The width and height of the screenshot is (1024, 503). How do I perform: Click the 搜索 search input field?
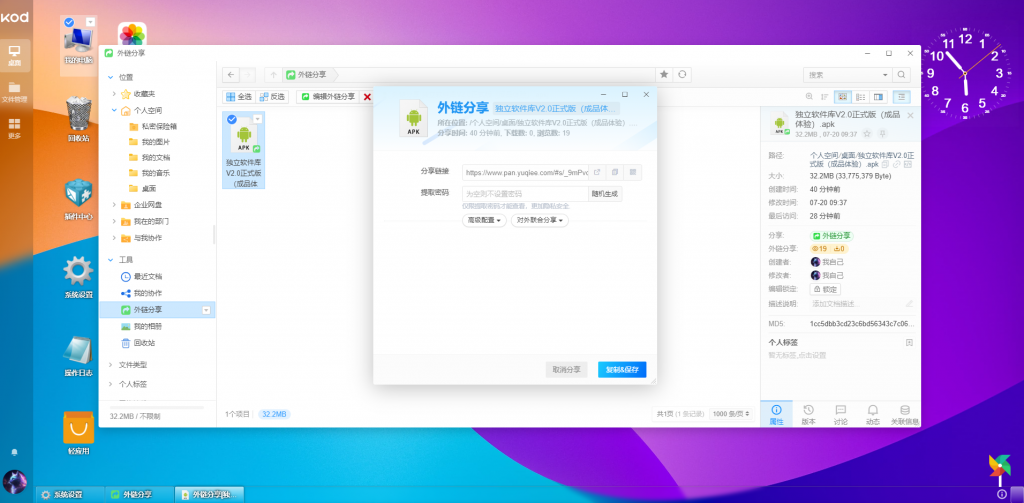[842, 75]
